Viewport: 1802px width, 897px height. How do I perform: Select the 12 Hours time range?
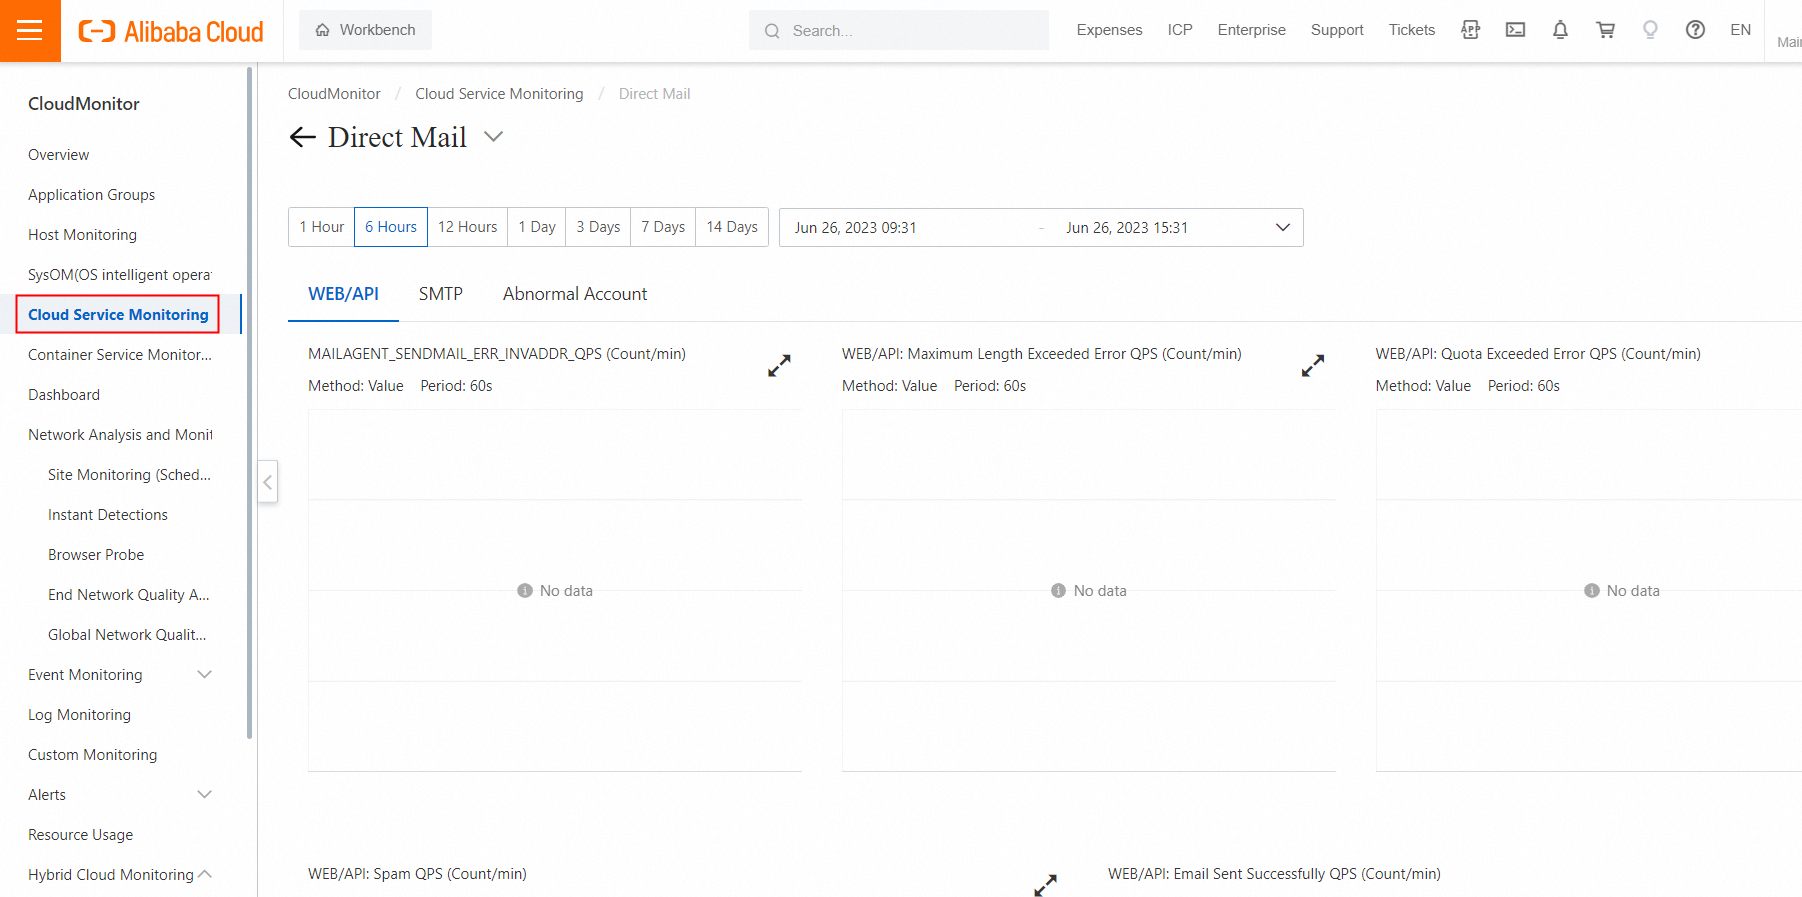coord(467,227)
